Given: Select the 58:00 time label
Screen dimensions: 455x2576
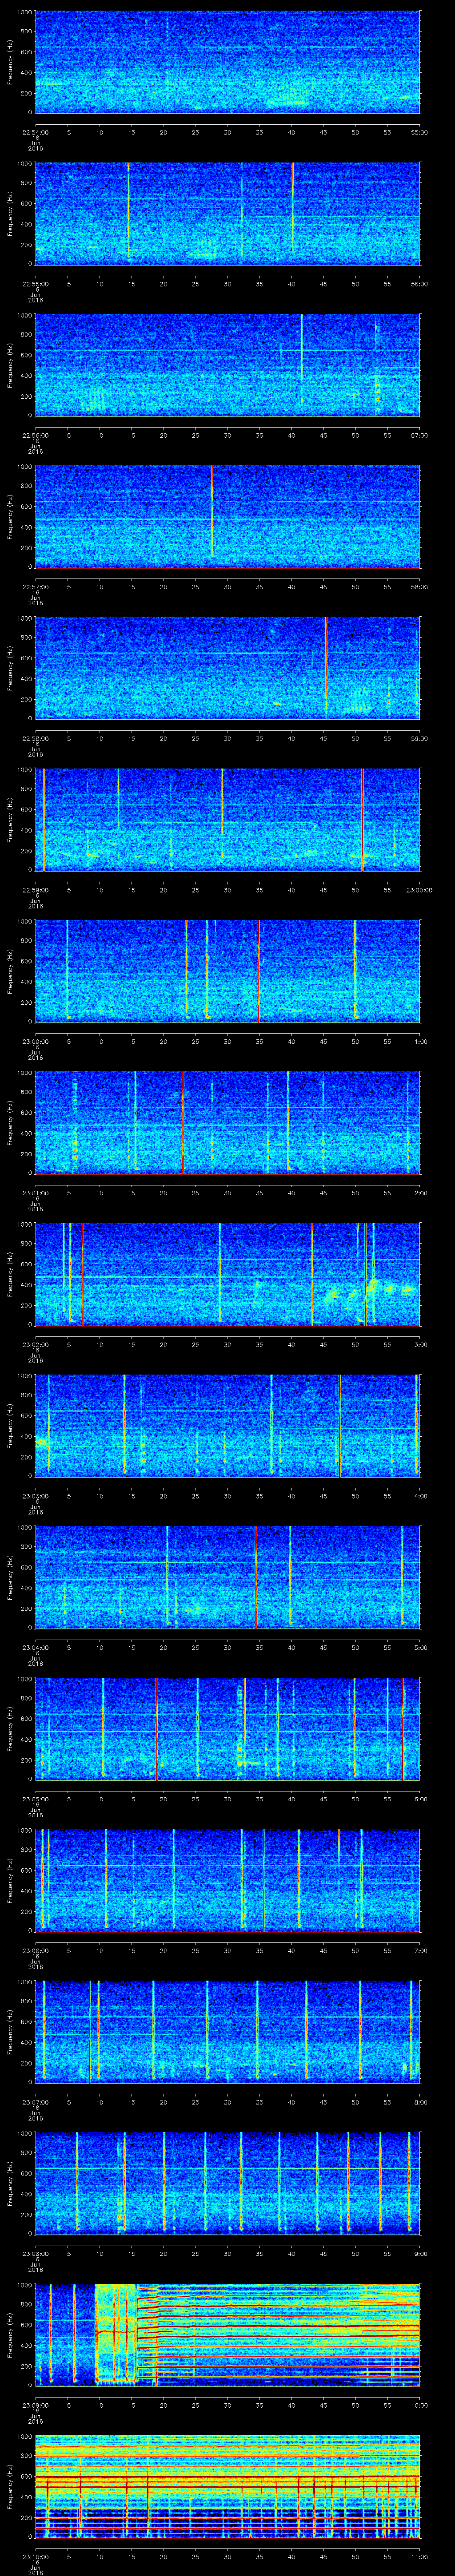Looking at the screenshot, I should pyautogui.click(x=420, y=587).
